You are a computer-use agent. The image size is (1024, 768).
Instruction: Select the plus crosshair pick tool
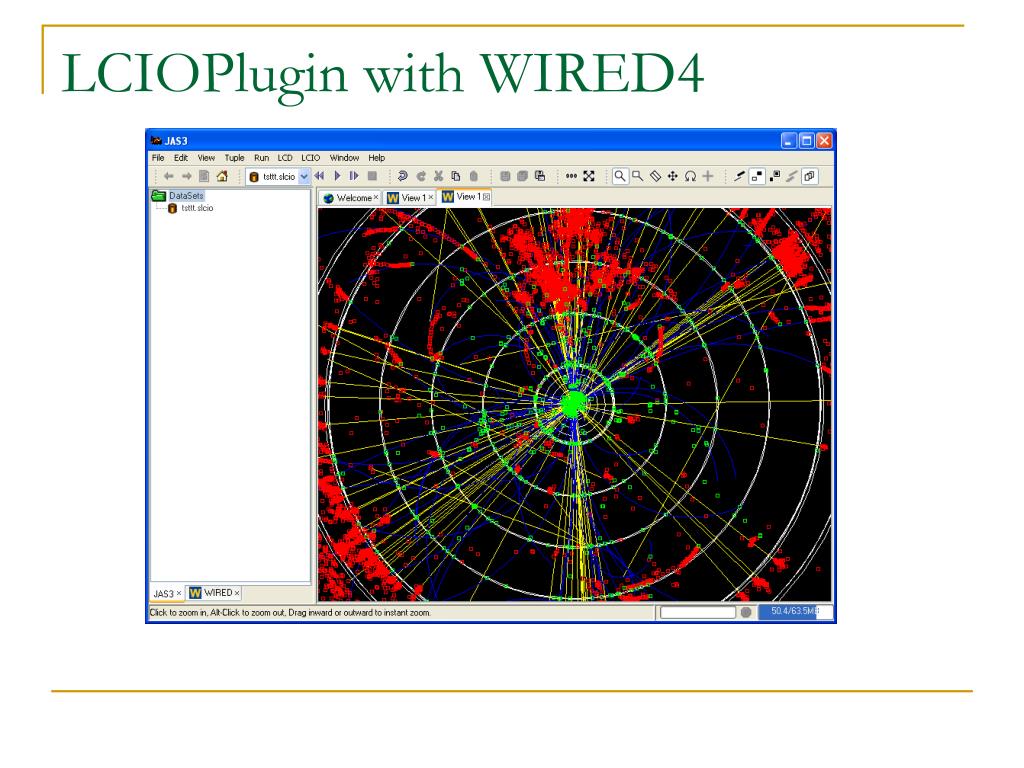tap(708, 176)
